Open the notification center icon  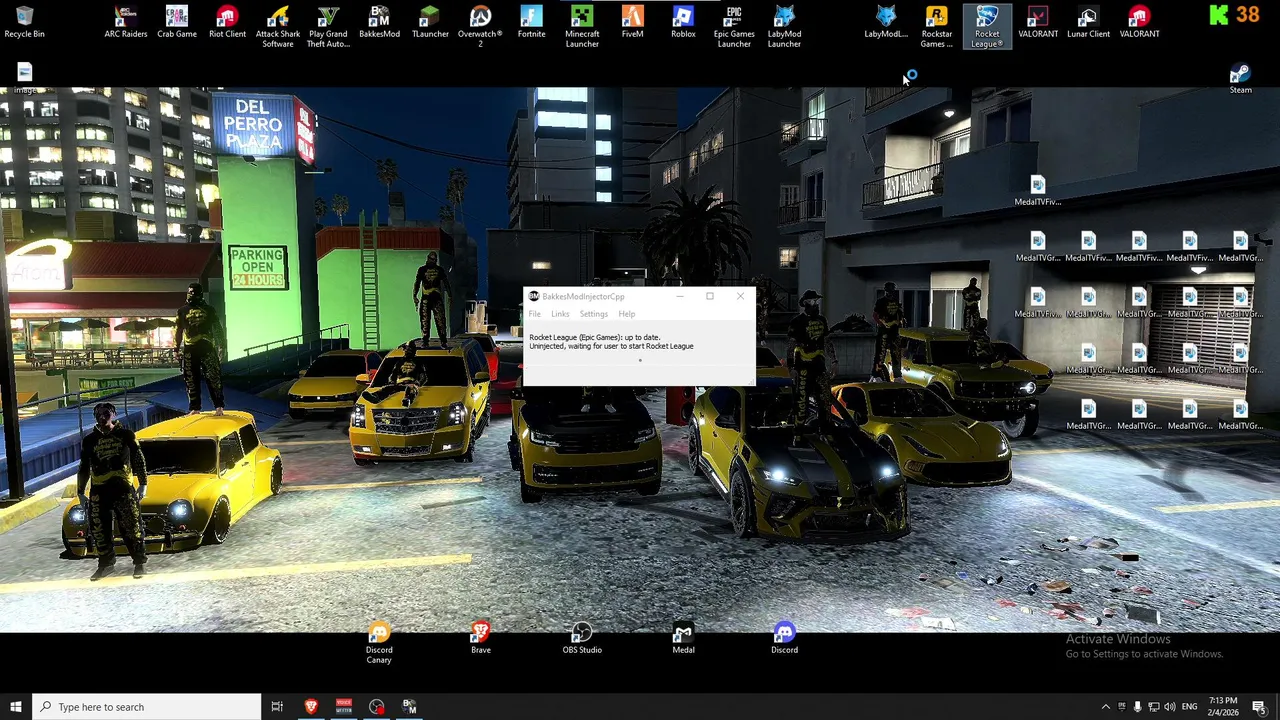[x=1259, y=707]
